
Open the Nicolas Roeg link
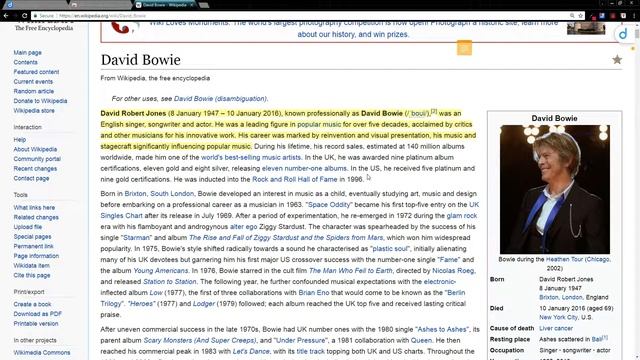(453, 271)
